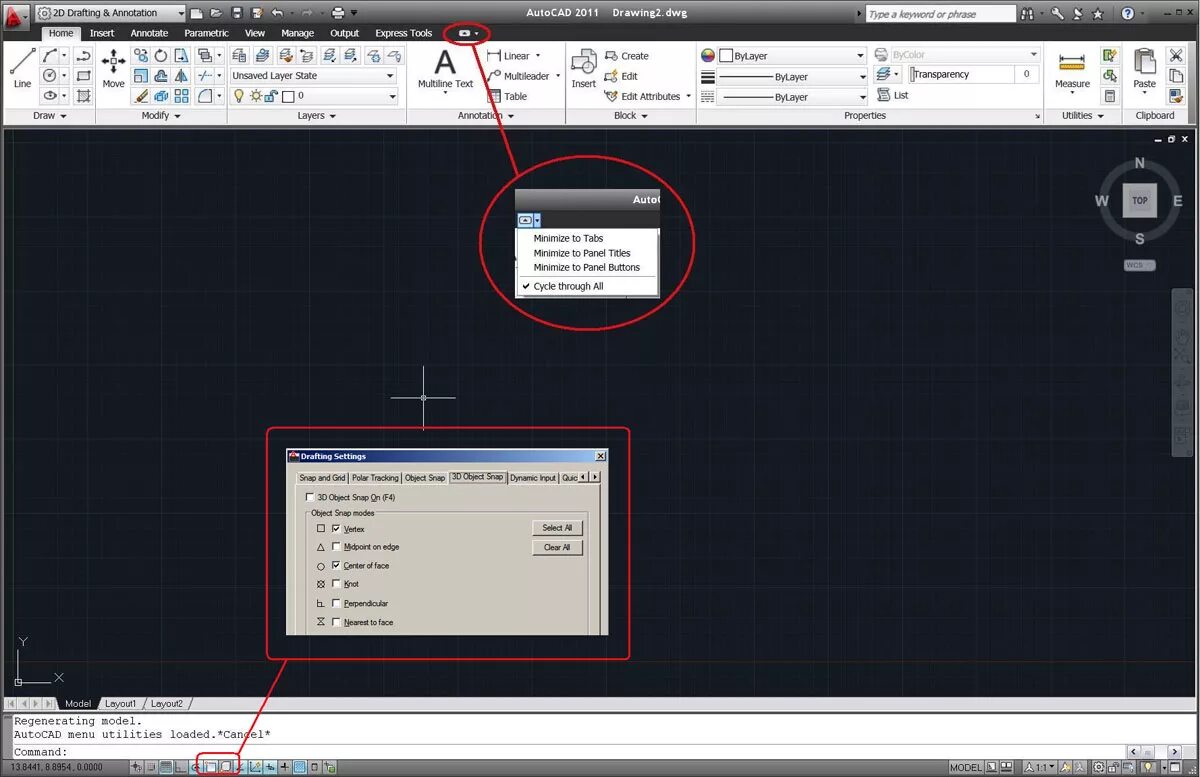The height and width of the screenshot is (777, 1200).
Task: Choose the Move tool in Modify panel
Action: 113,68
